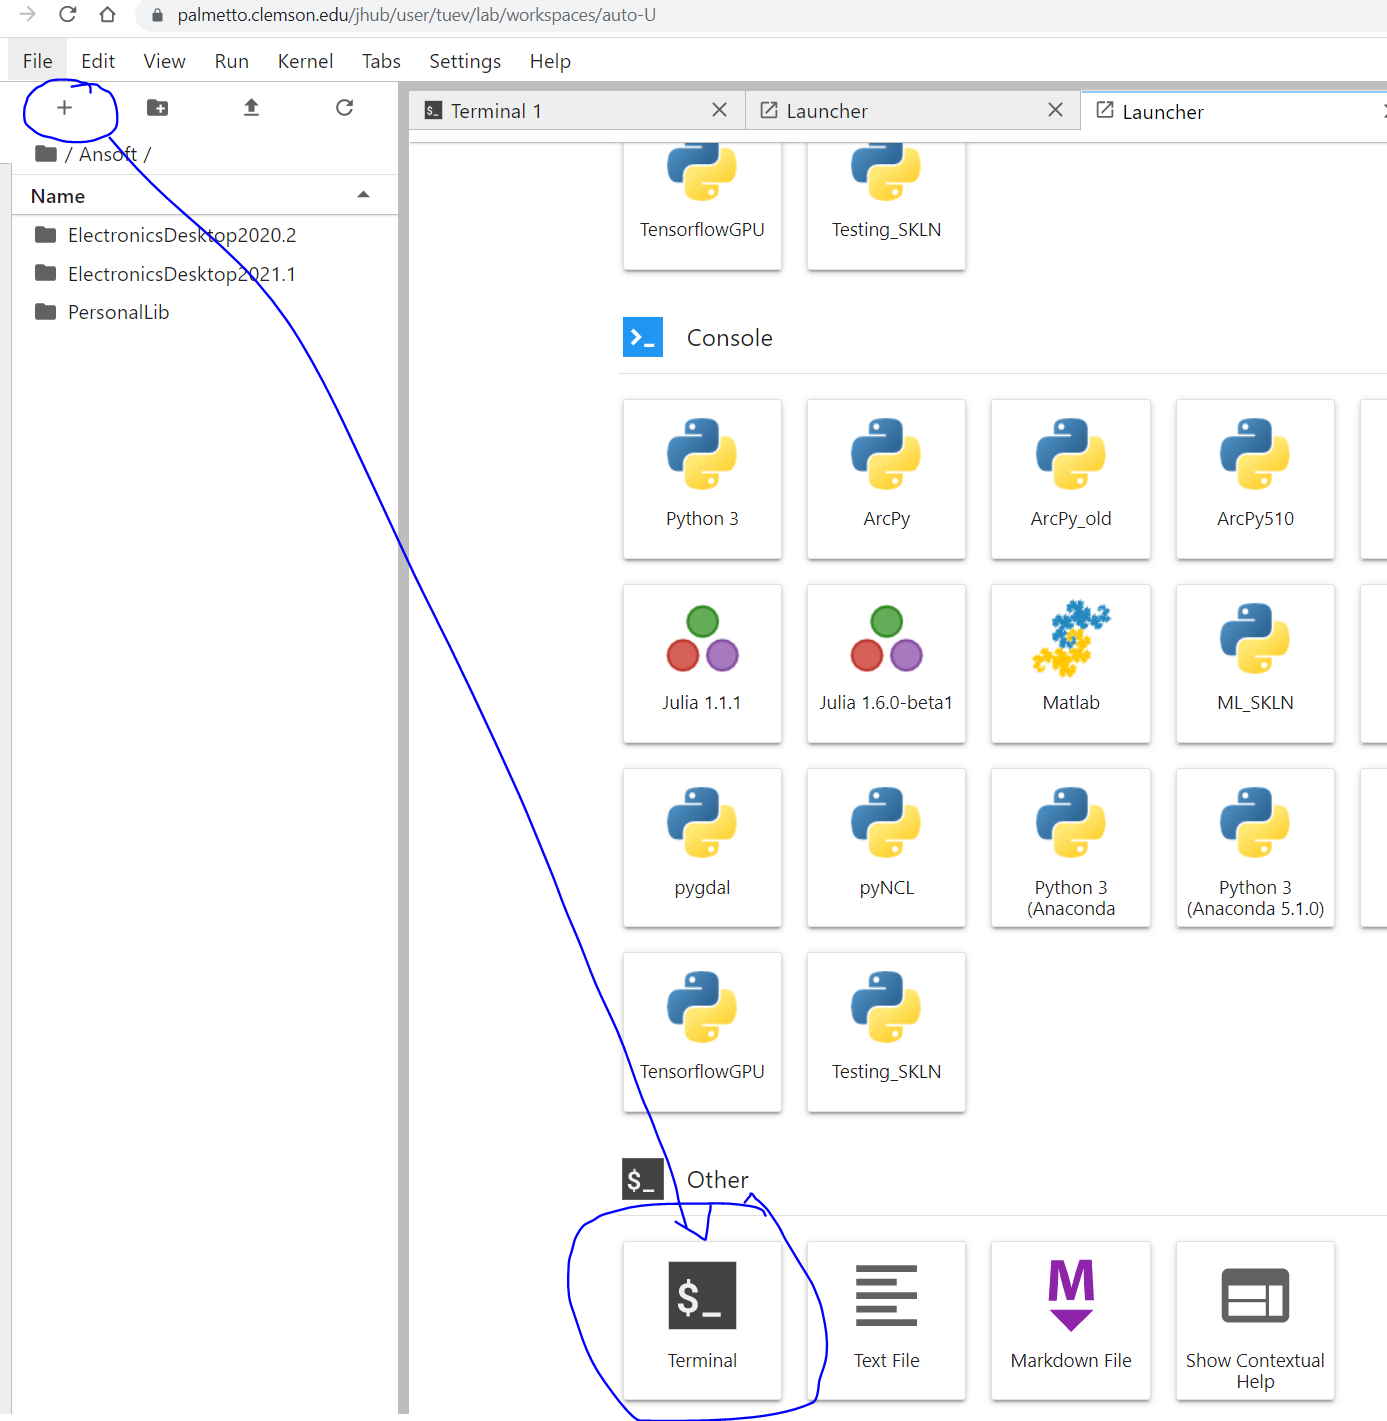Viewport: 1387px width, 1421px height.
Task: Click the New Launcher plus button
Action: (64, 107)
